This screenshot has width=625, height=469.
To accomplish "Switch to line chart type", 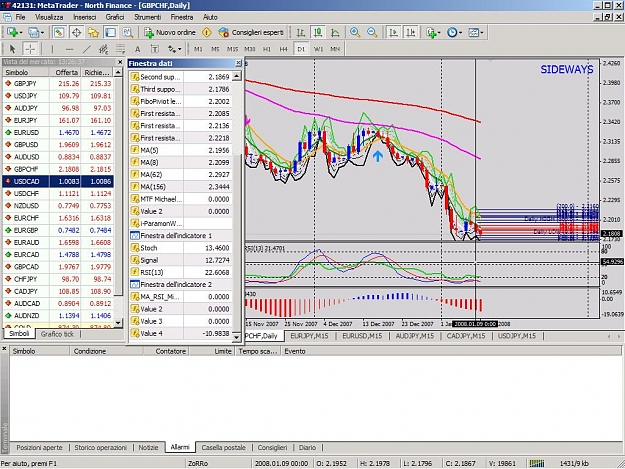I will click(x=335, y=33).
